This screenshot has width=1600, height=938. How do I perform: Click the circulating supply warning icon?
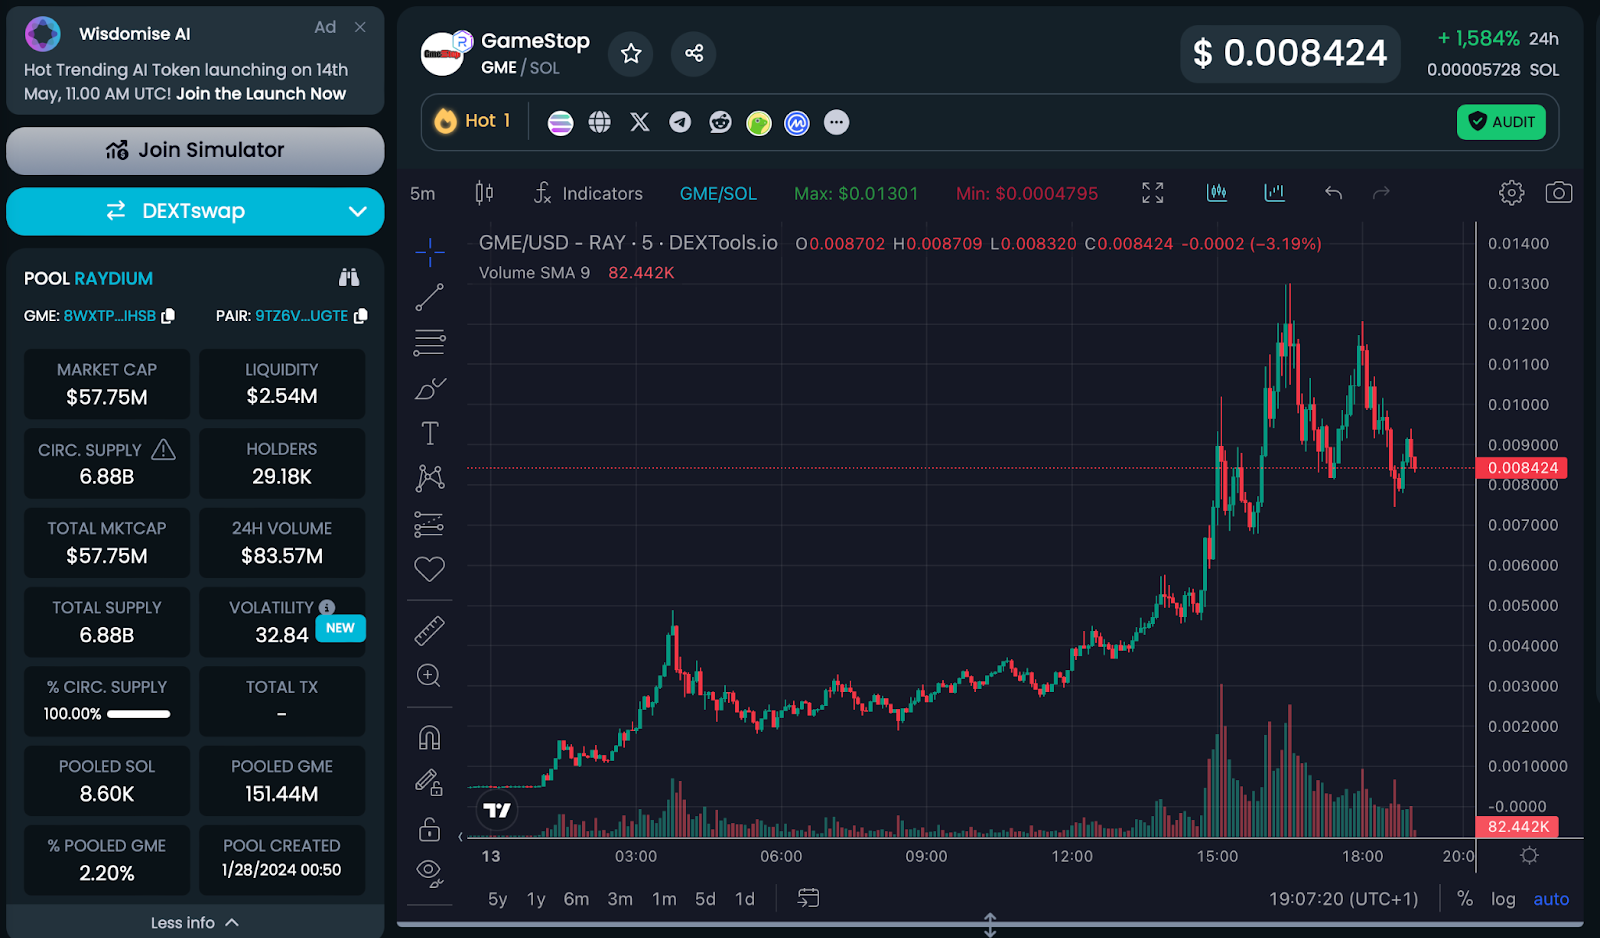click(163, 449)
